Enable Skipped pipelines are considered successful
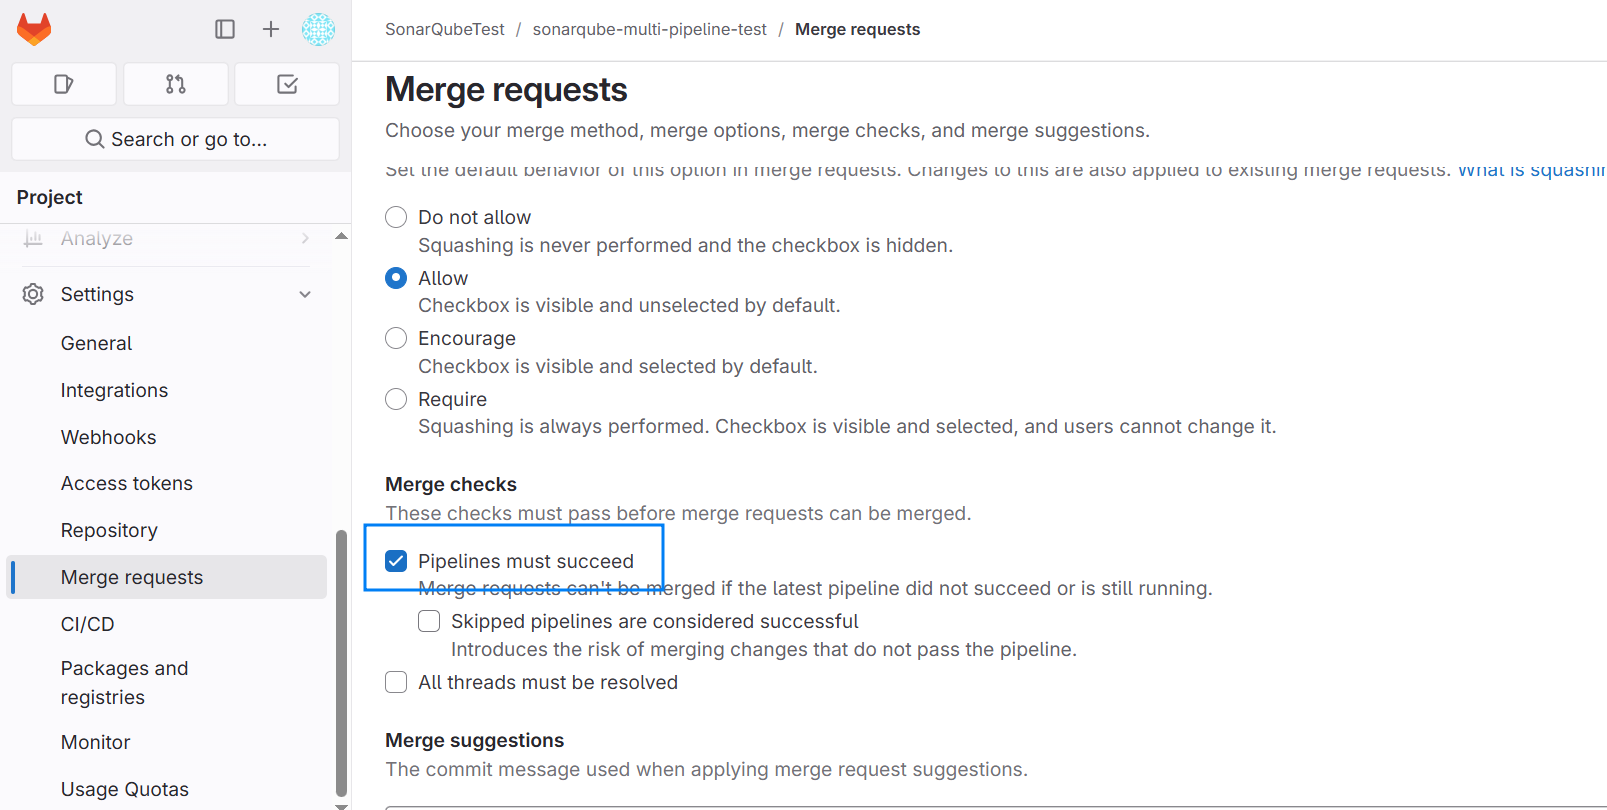The height and width of the screenshot is (810, 1607). (429, 621)
